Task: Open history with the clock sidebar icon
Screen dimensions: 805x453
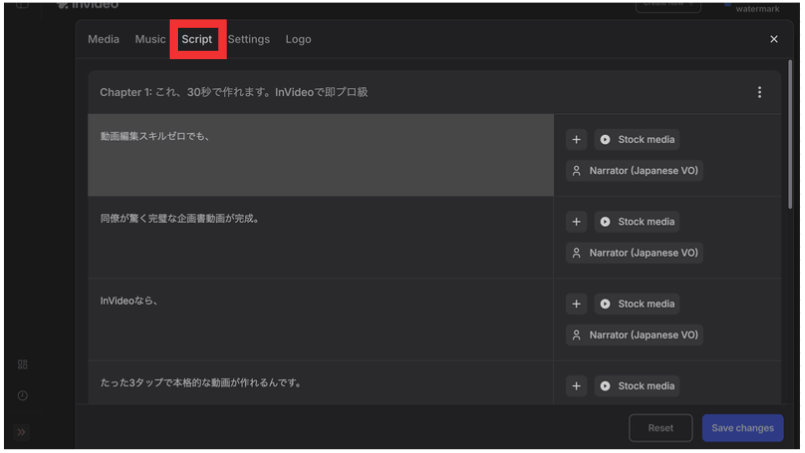Action: pyautogui.click(x=22, y=397)
